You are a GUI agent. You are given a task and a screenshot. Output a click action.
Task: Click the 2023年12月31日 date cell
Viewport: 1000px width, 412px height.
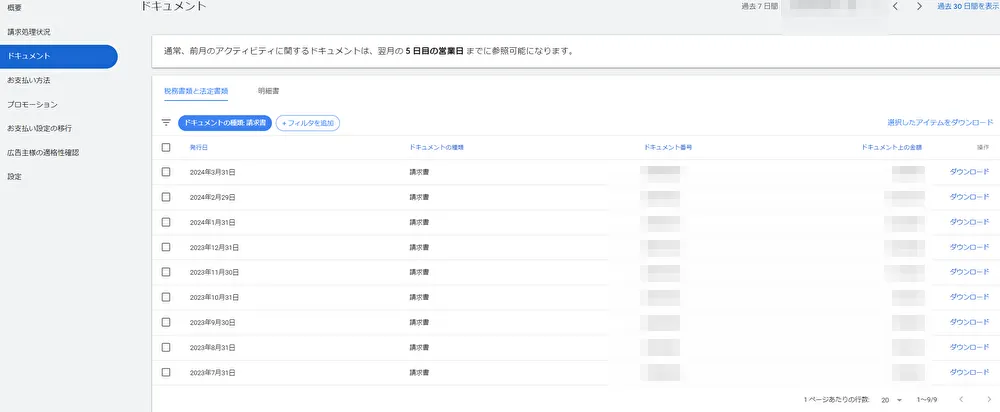(x=214, y=247)
